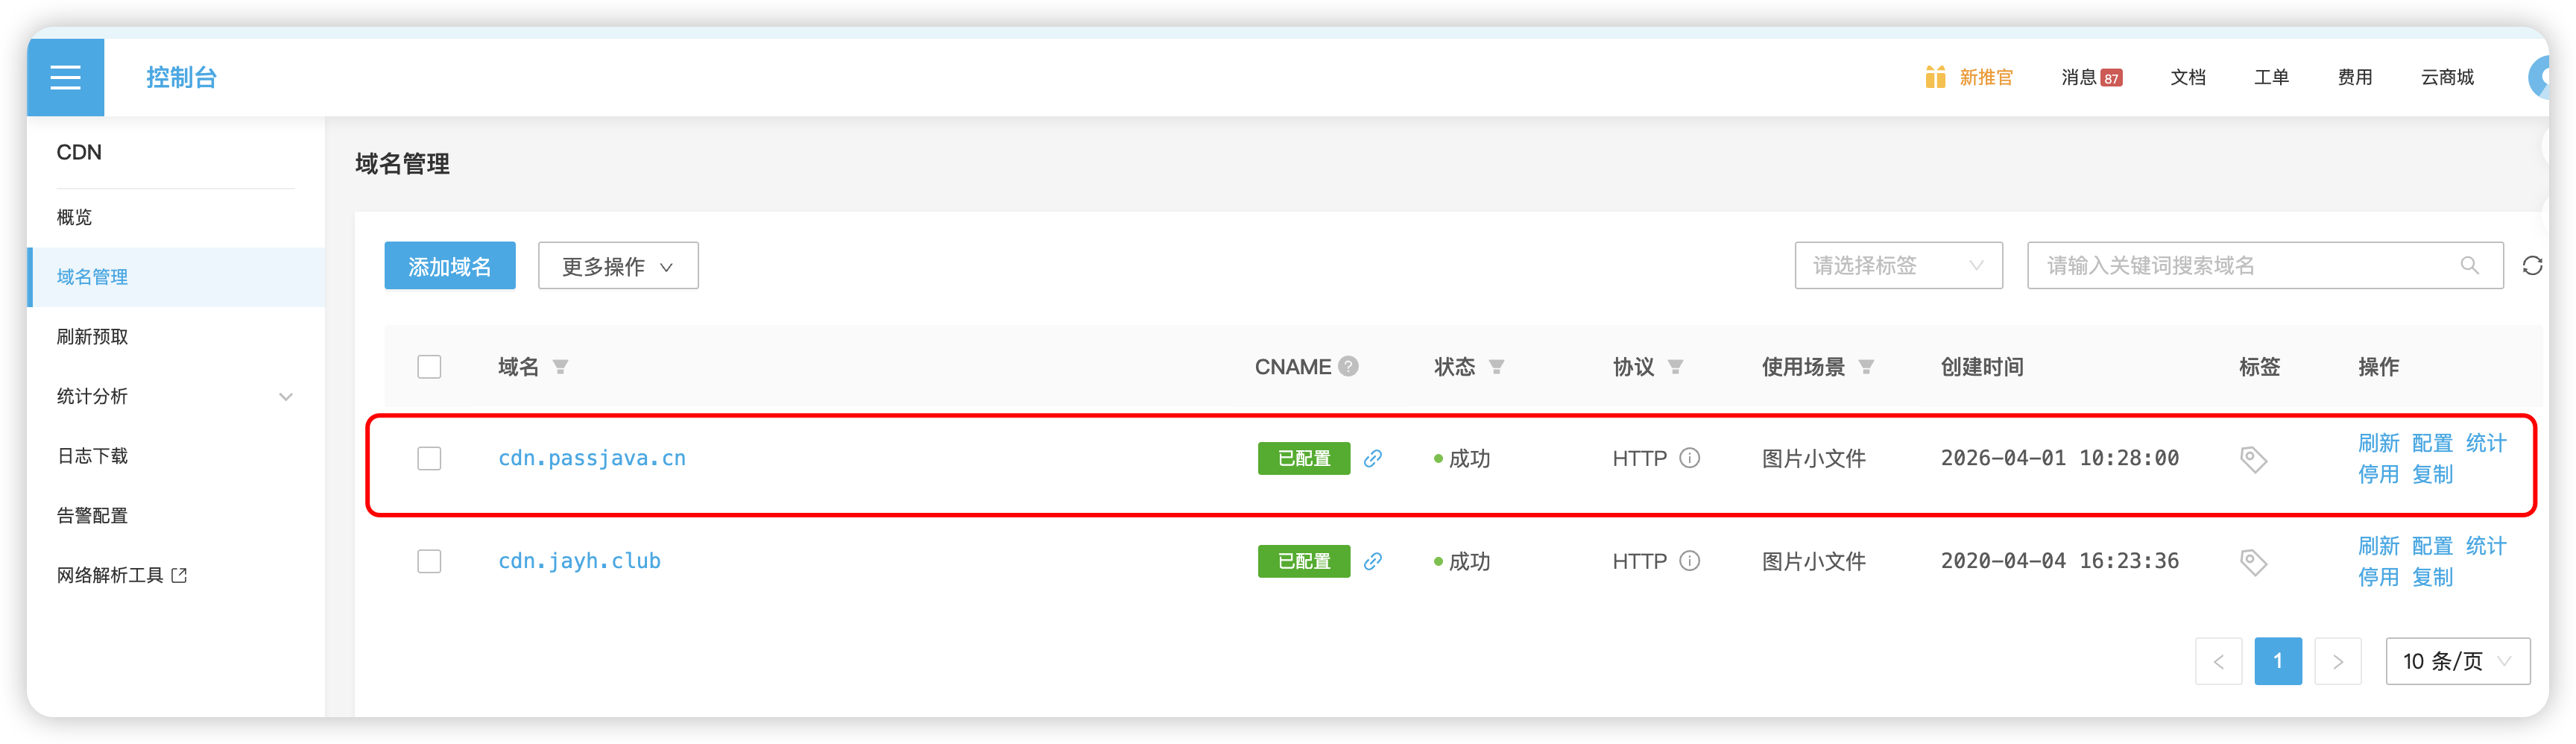
Task: Click the CNAME help question mark icon
Action: tap(1348, 367)
